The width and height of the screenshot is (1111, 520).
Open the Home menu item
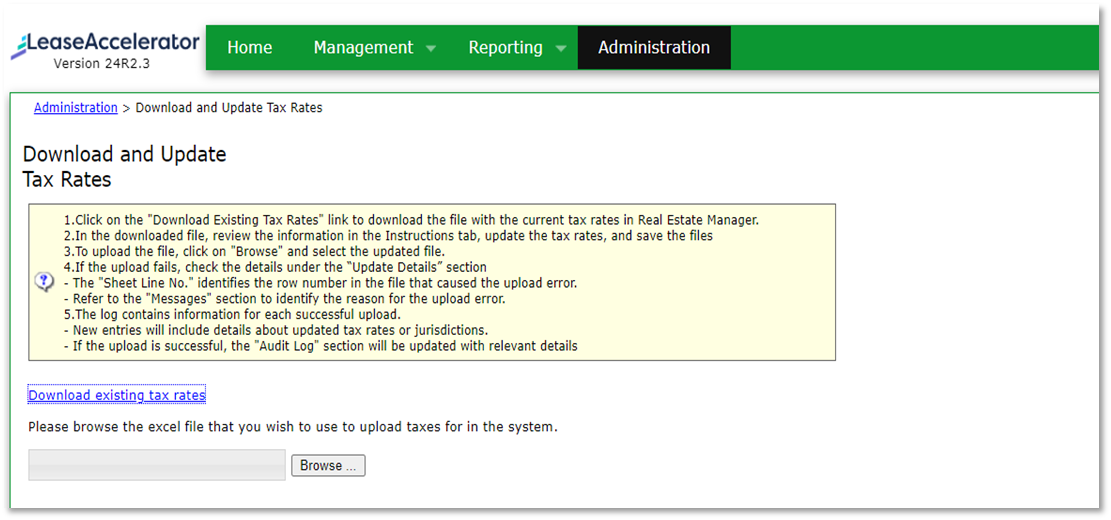pyautogui.click(x=249, y=47)
